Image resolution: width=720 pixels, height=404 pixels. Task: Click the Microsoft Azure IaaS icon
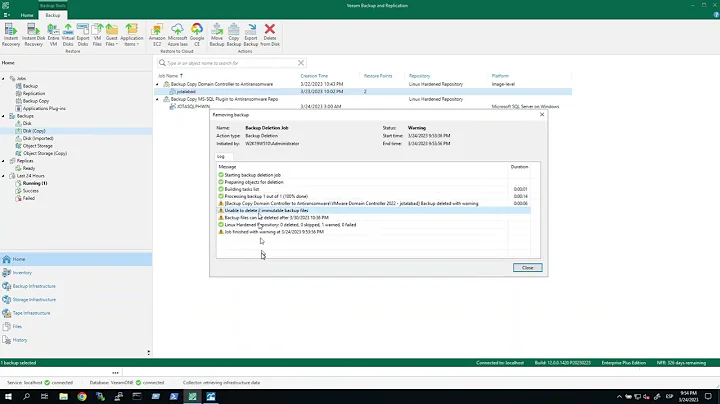coord(177,35)
